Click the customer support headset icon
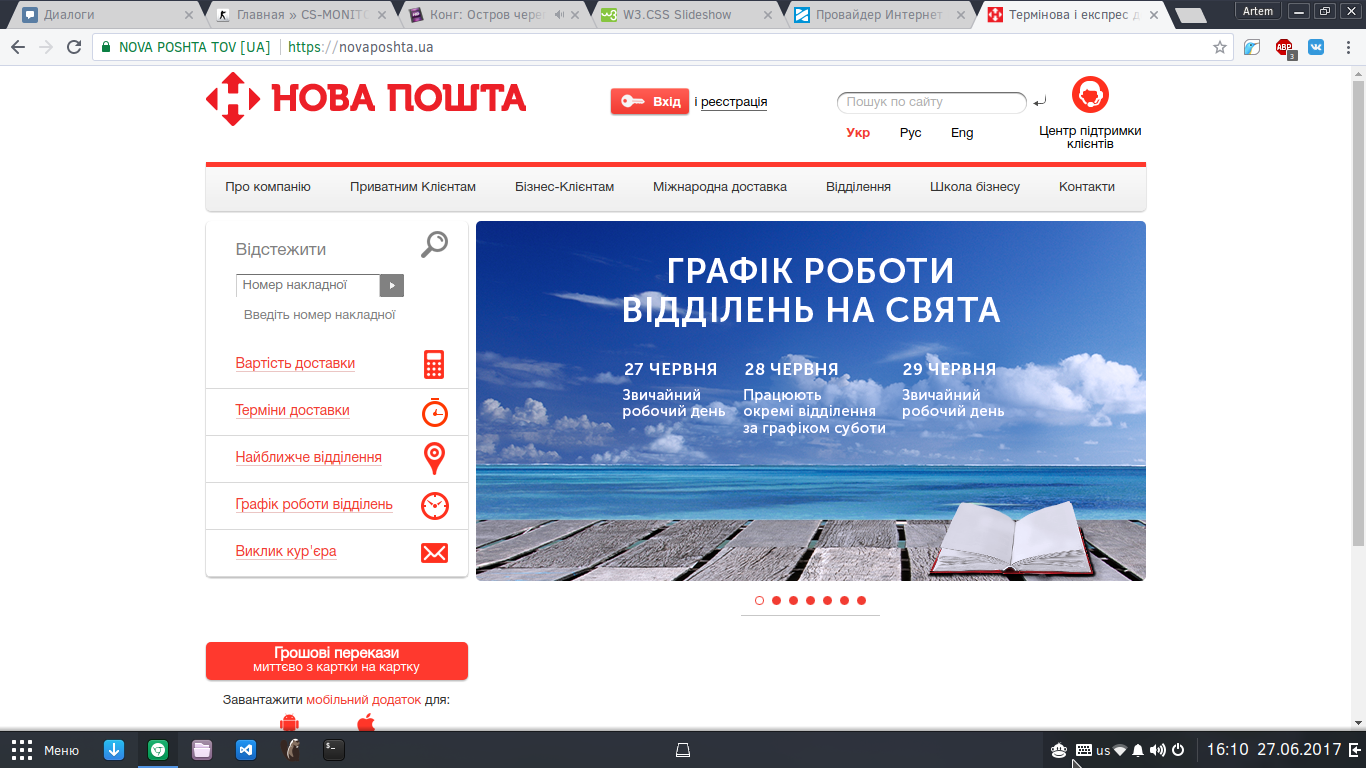Viewport: 1366px width, 768px height. point(1090,96)
